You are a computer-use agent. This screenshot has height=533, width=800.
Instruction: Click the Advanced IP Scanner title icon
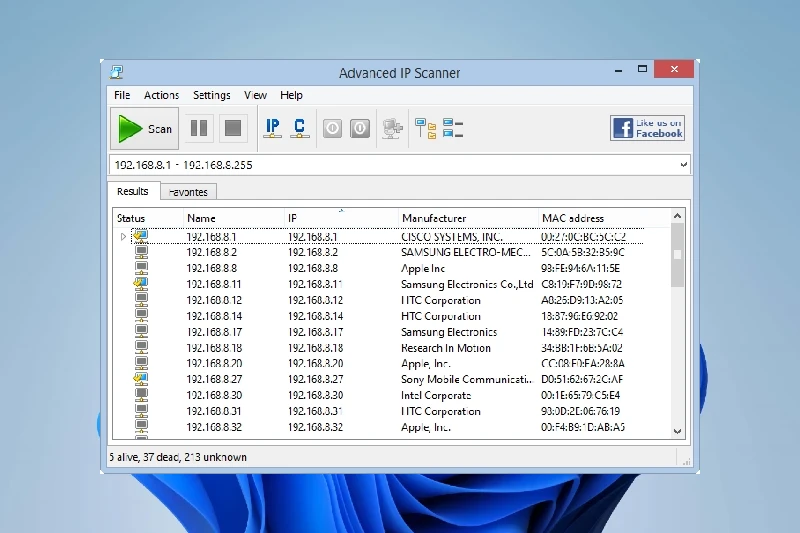[116, 72]
